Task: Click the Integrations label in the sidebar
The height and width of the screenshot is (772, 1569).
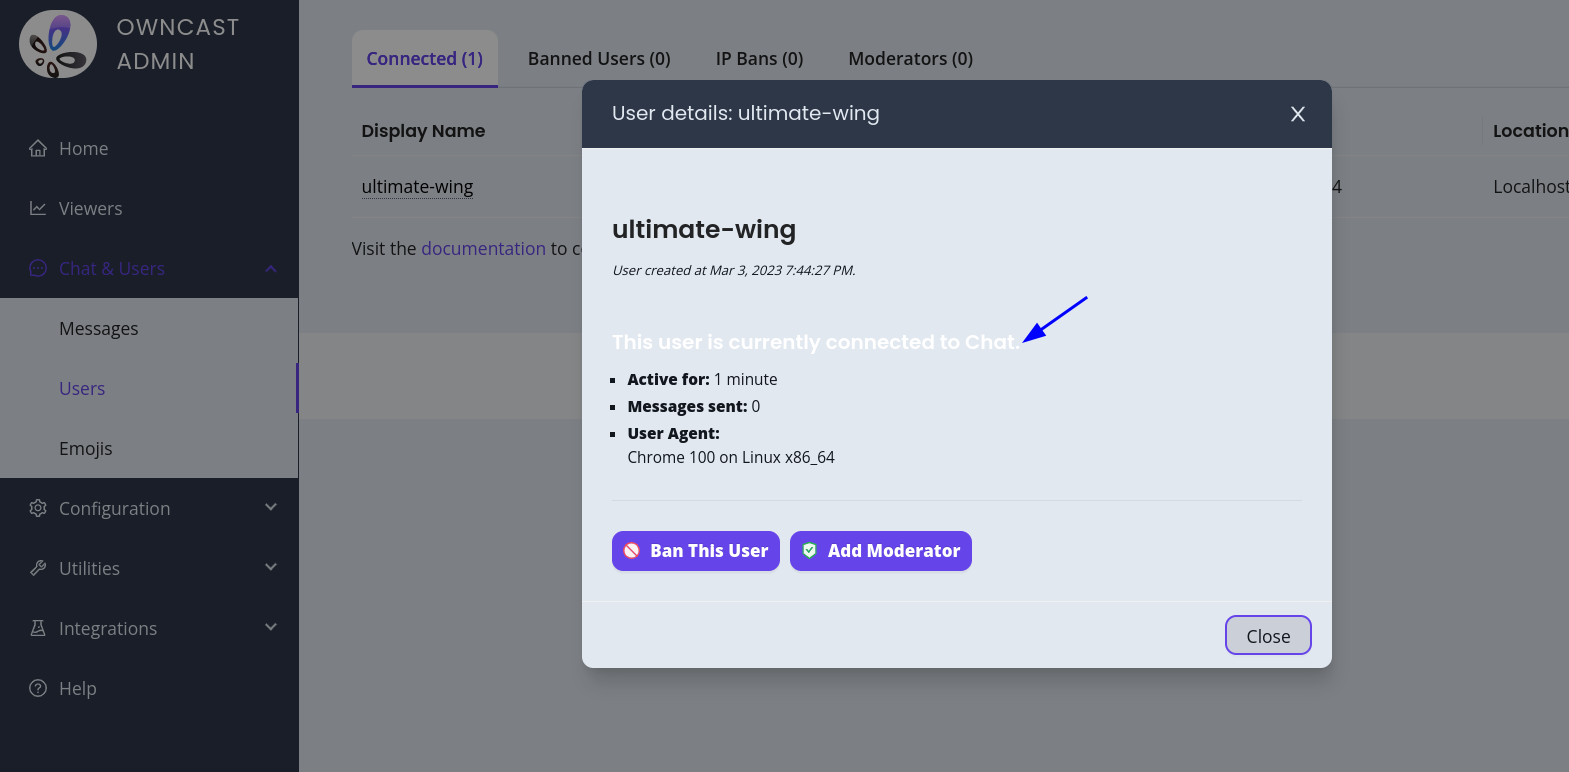Action: click(x=108, y=628)
